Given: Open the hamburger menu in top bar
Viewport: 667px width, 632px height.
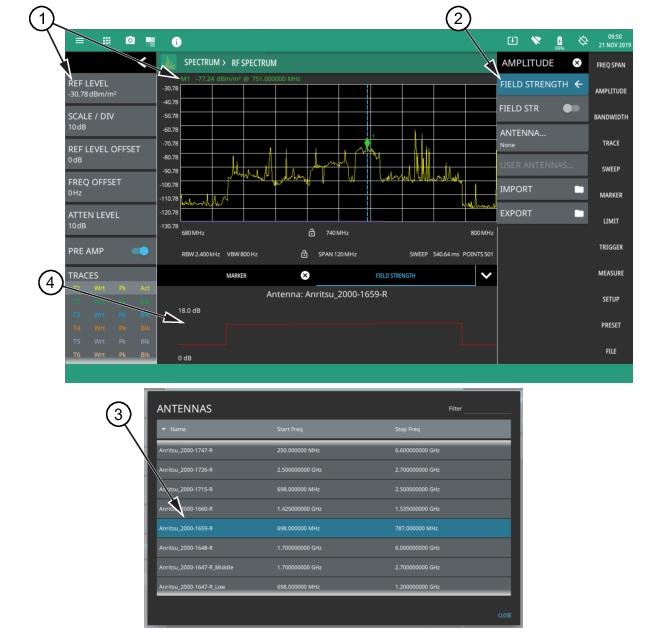Looking at the screenshot, I should 81,42.
